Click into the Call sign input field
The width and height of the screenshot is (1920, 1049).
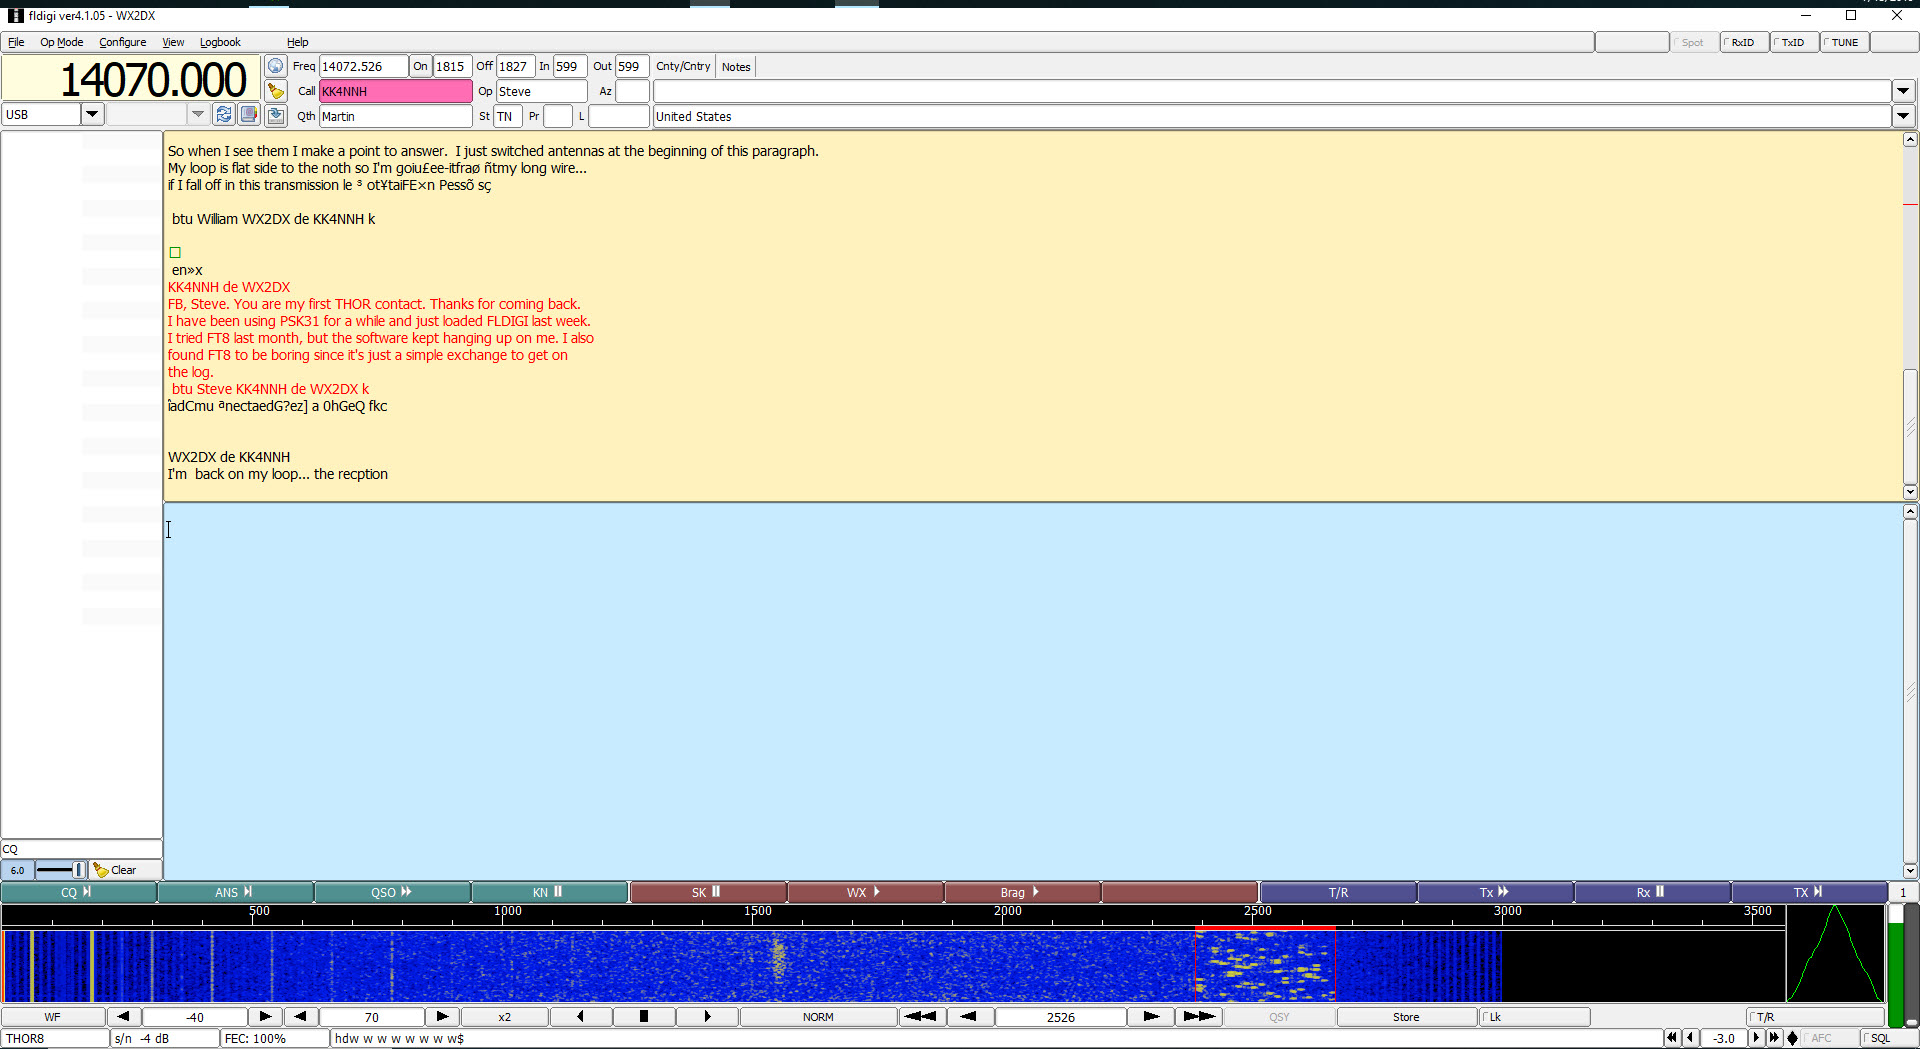point(395,91)
